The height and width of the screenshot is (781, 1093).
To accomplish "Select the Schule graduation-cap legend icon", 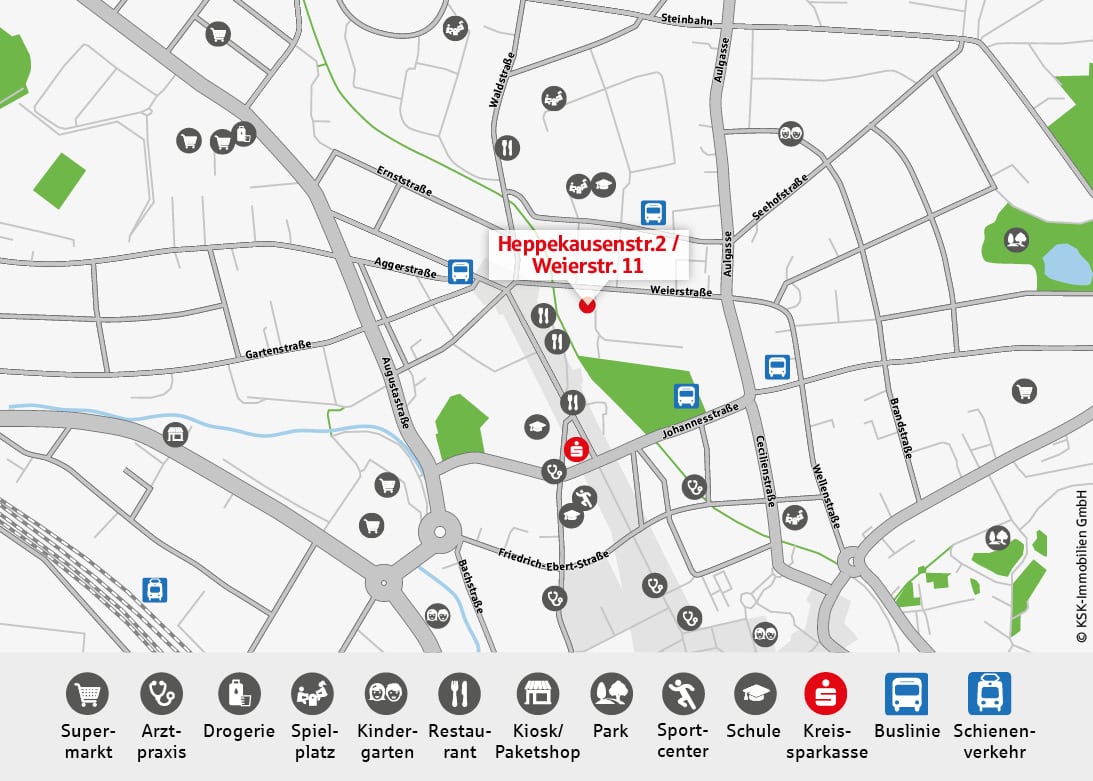I will (755, 694).
